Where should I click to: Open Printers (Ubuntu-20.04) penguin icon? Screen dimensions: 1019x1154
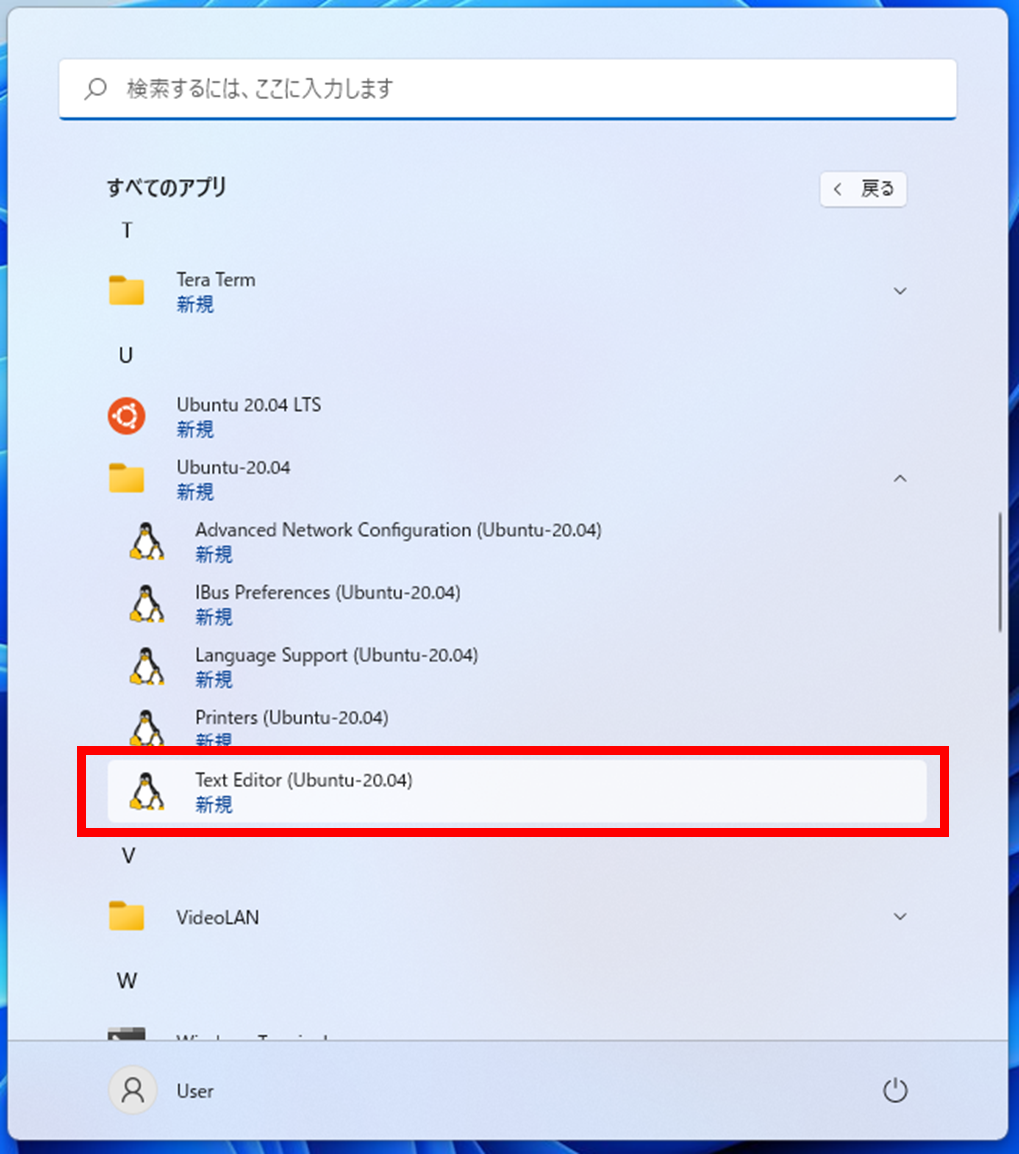tap(146, 728)
